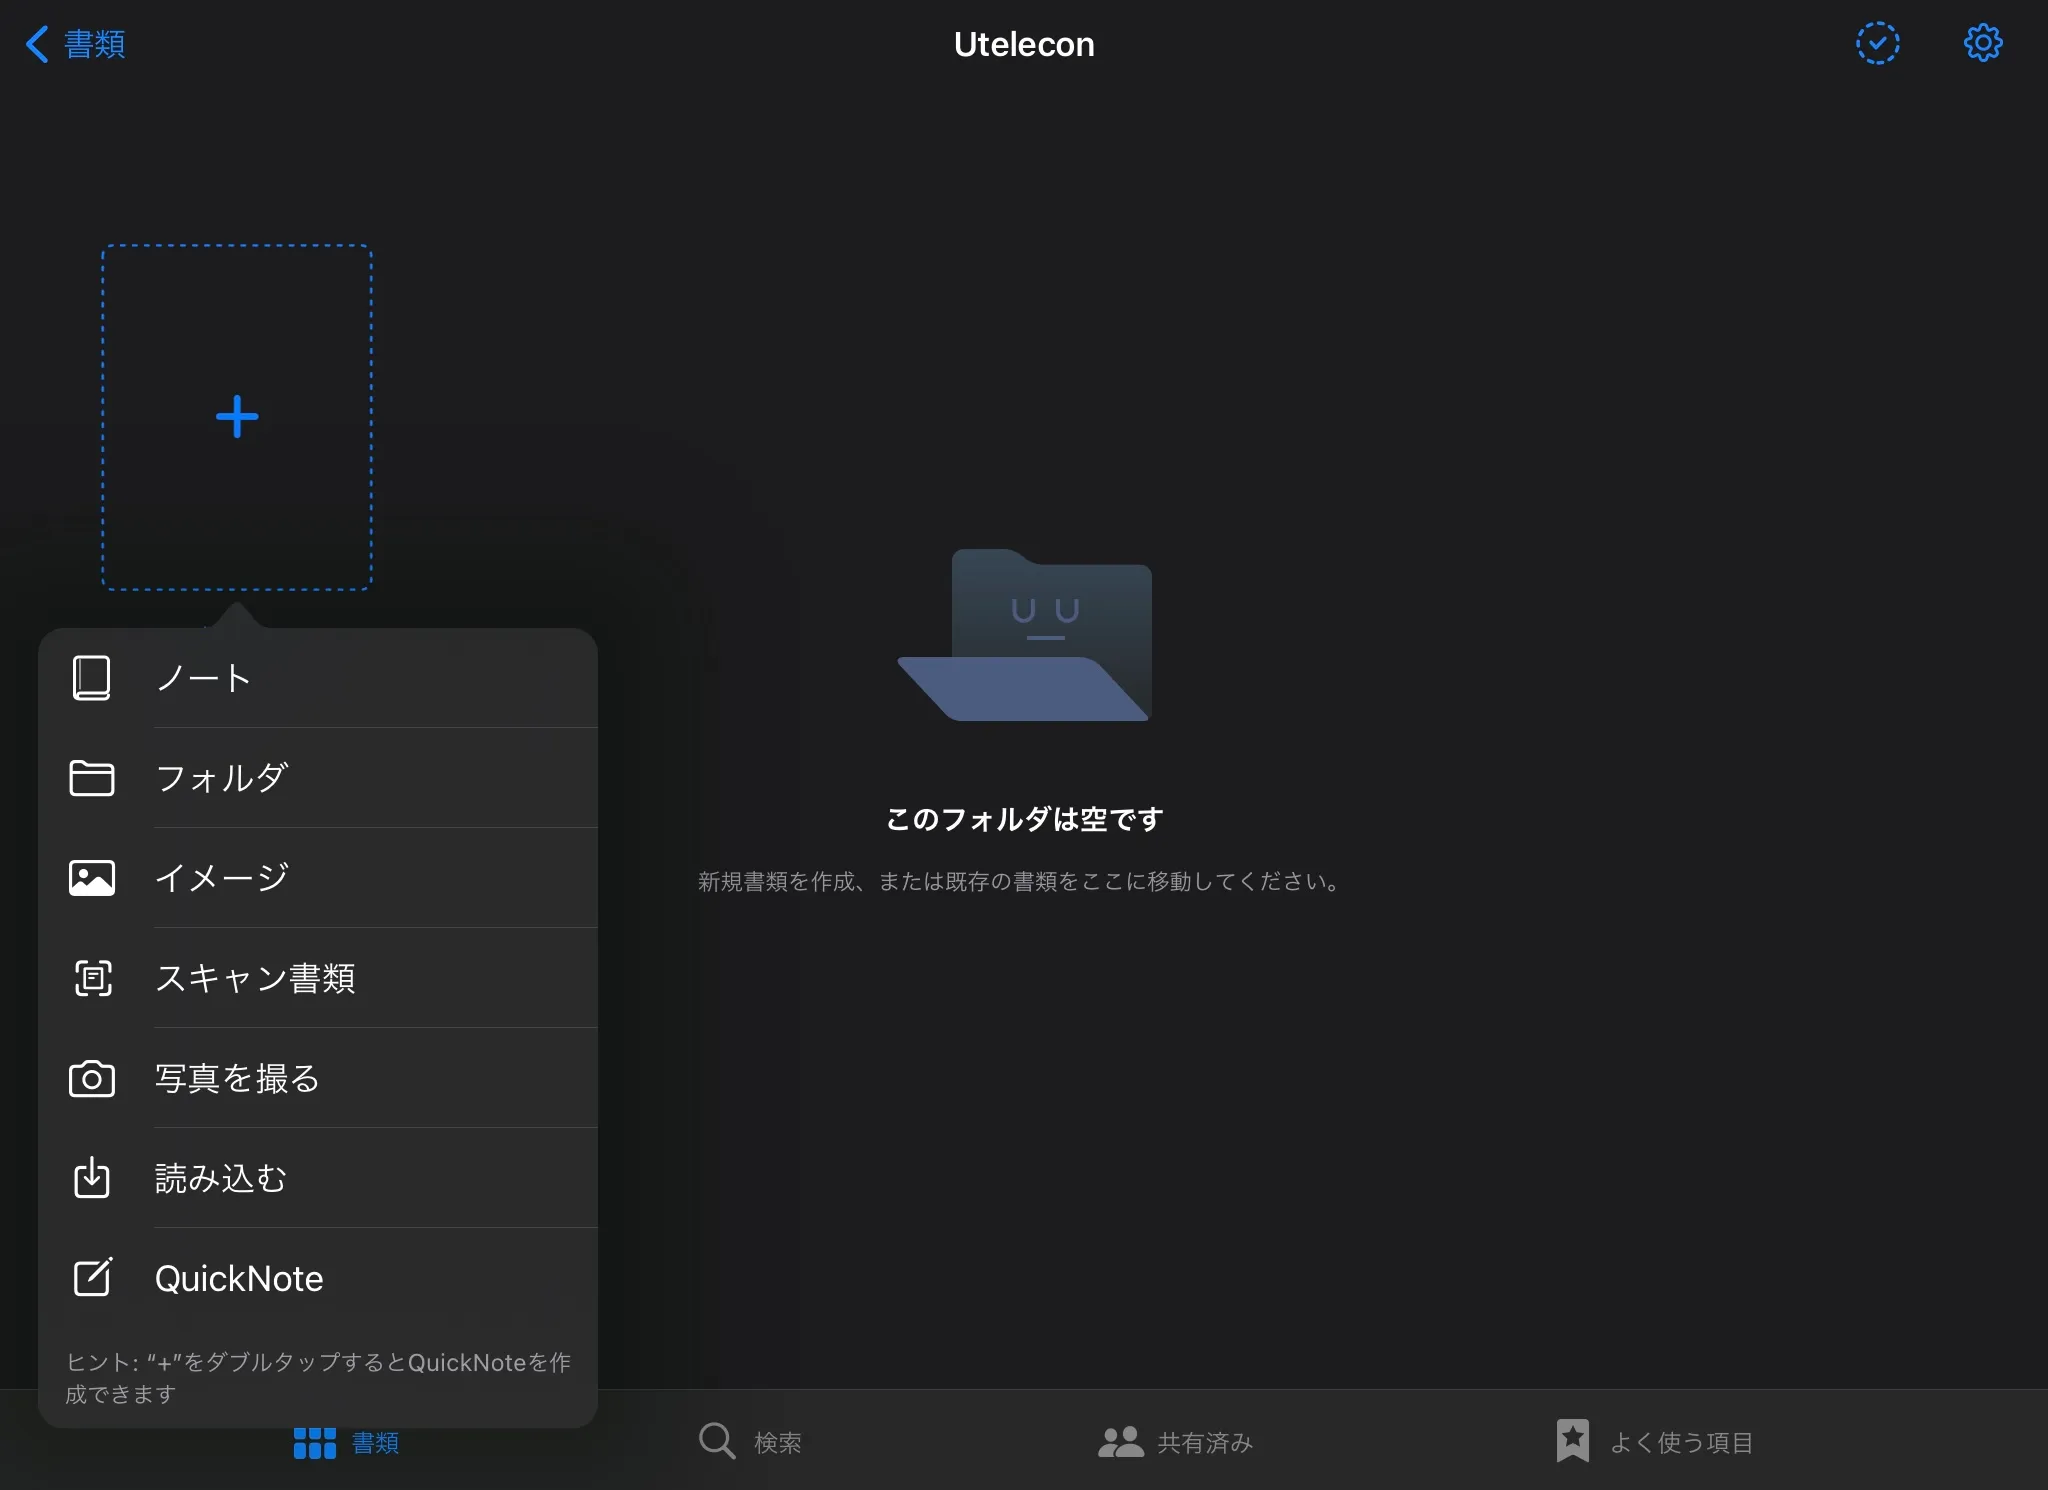2048x1490 pixels.
Task: Choose the スキャン書類 option
Action: point(255,978)
